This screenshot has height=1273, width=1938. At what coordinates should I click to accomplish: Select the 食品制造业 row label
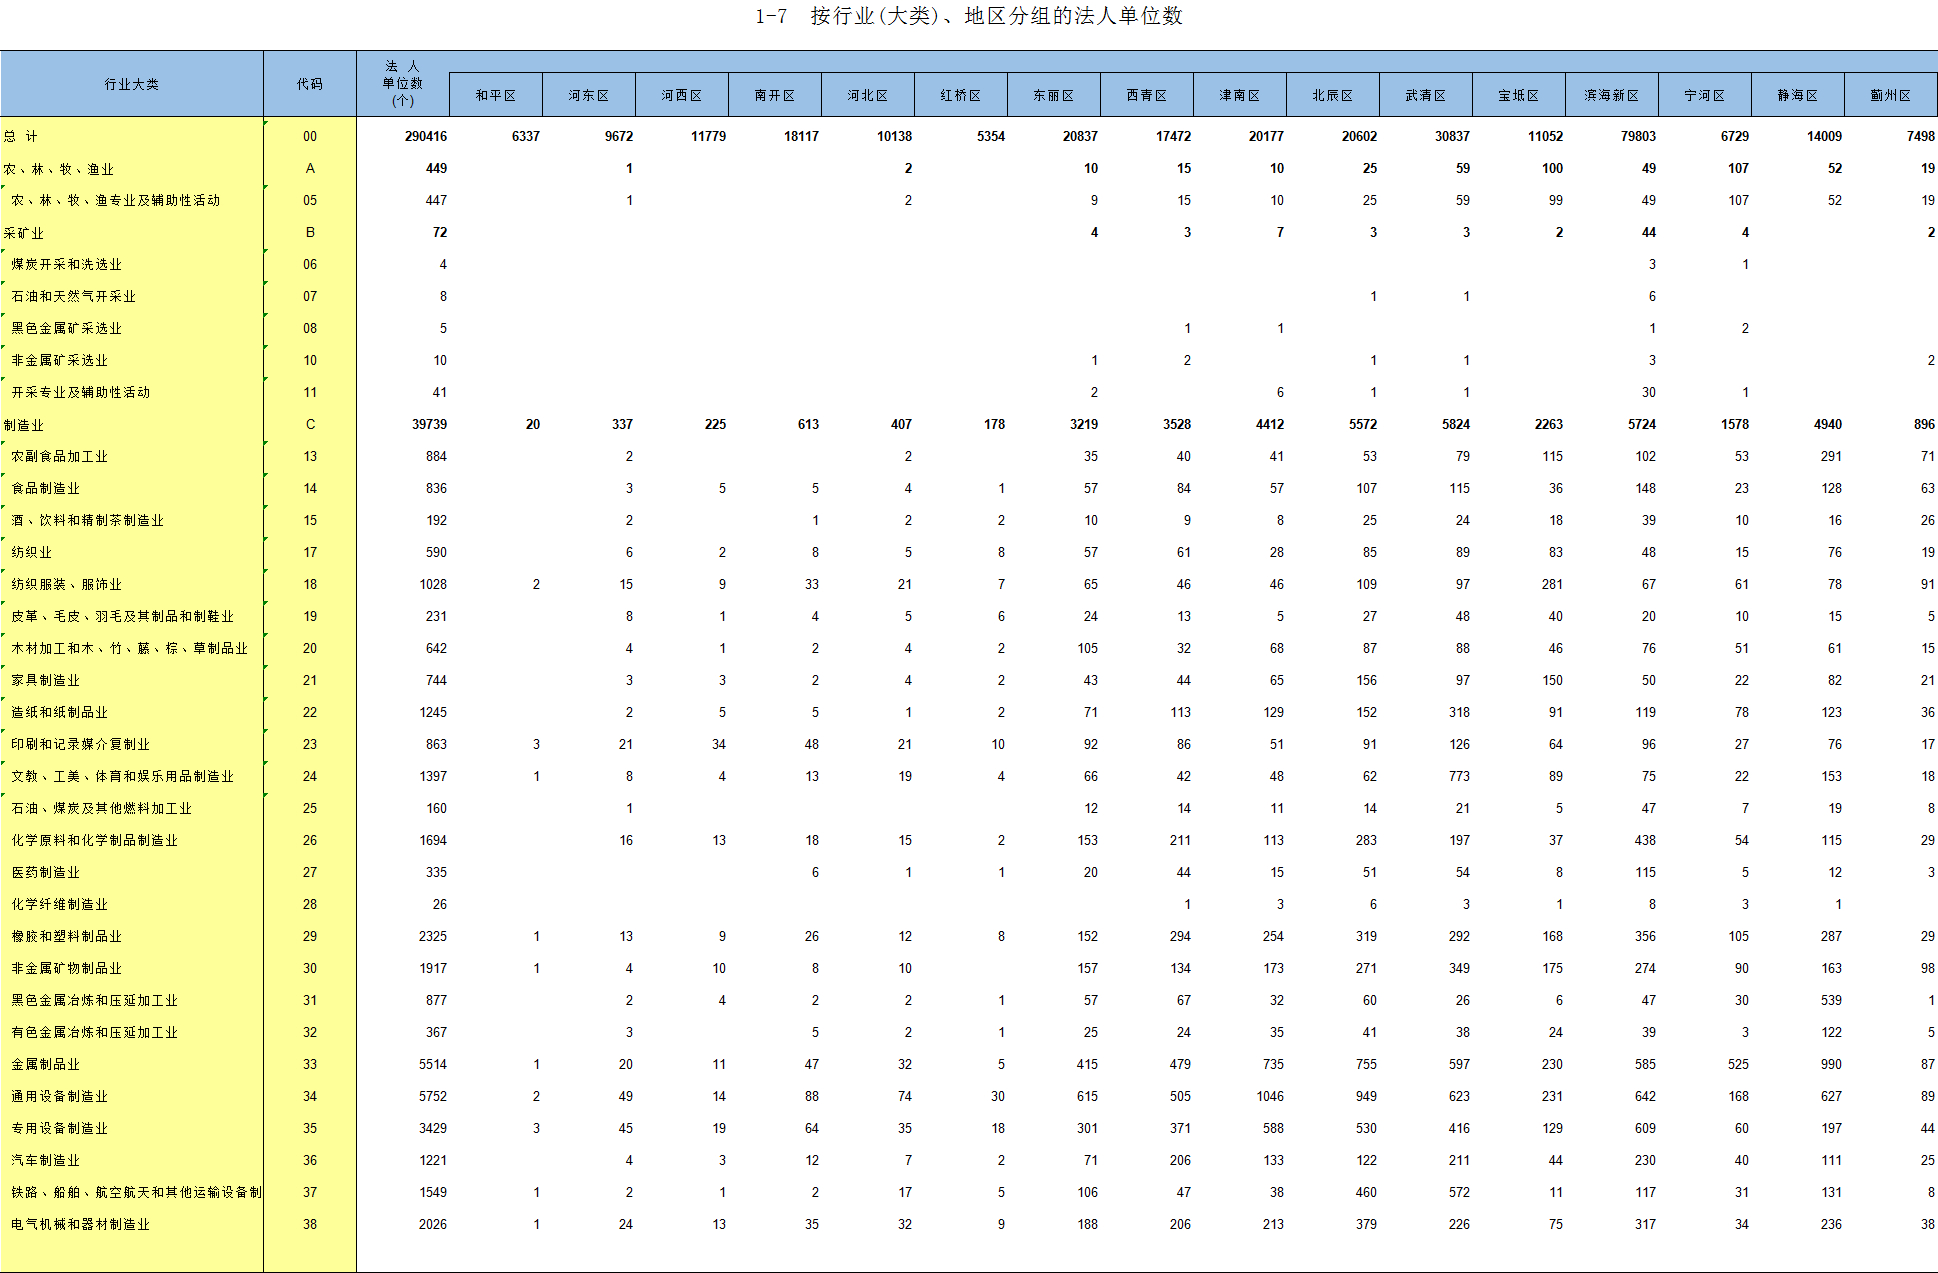(x=45, y=488)
